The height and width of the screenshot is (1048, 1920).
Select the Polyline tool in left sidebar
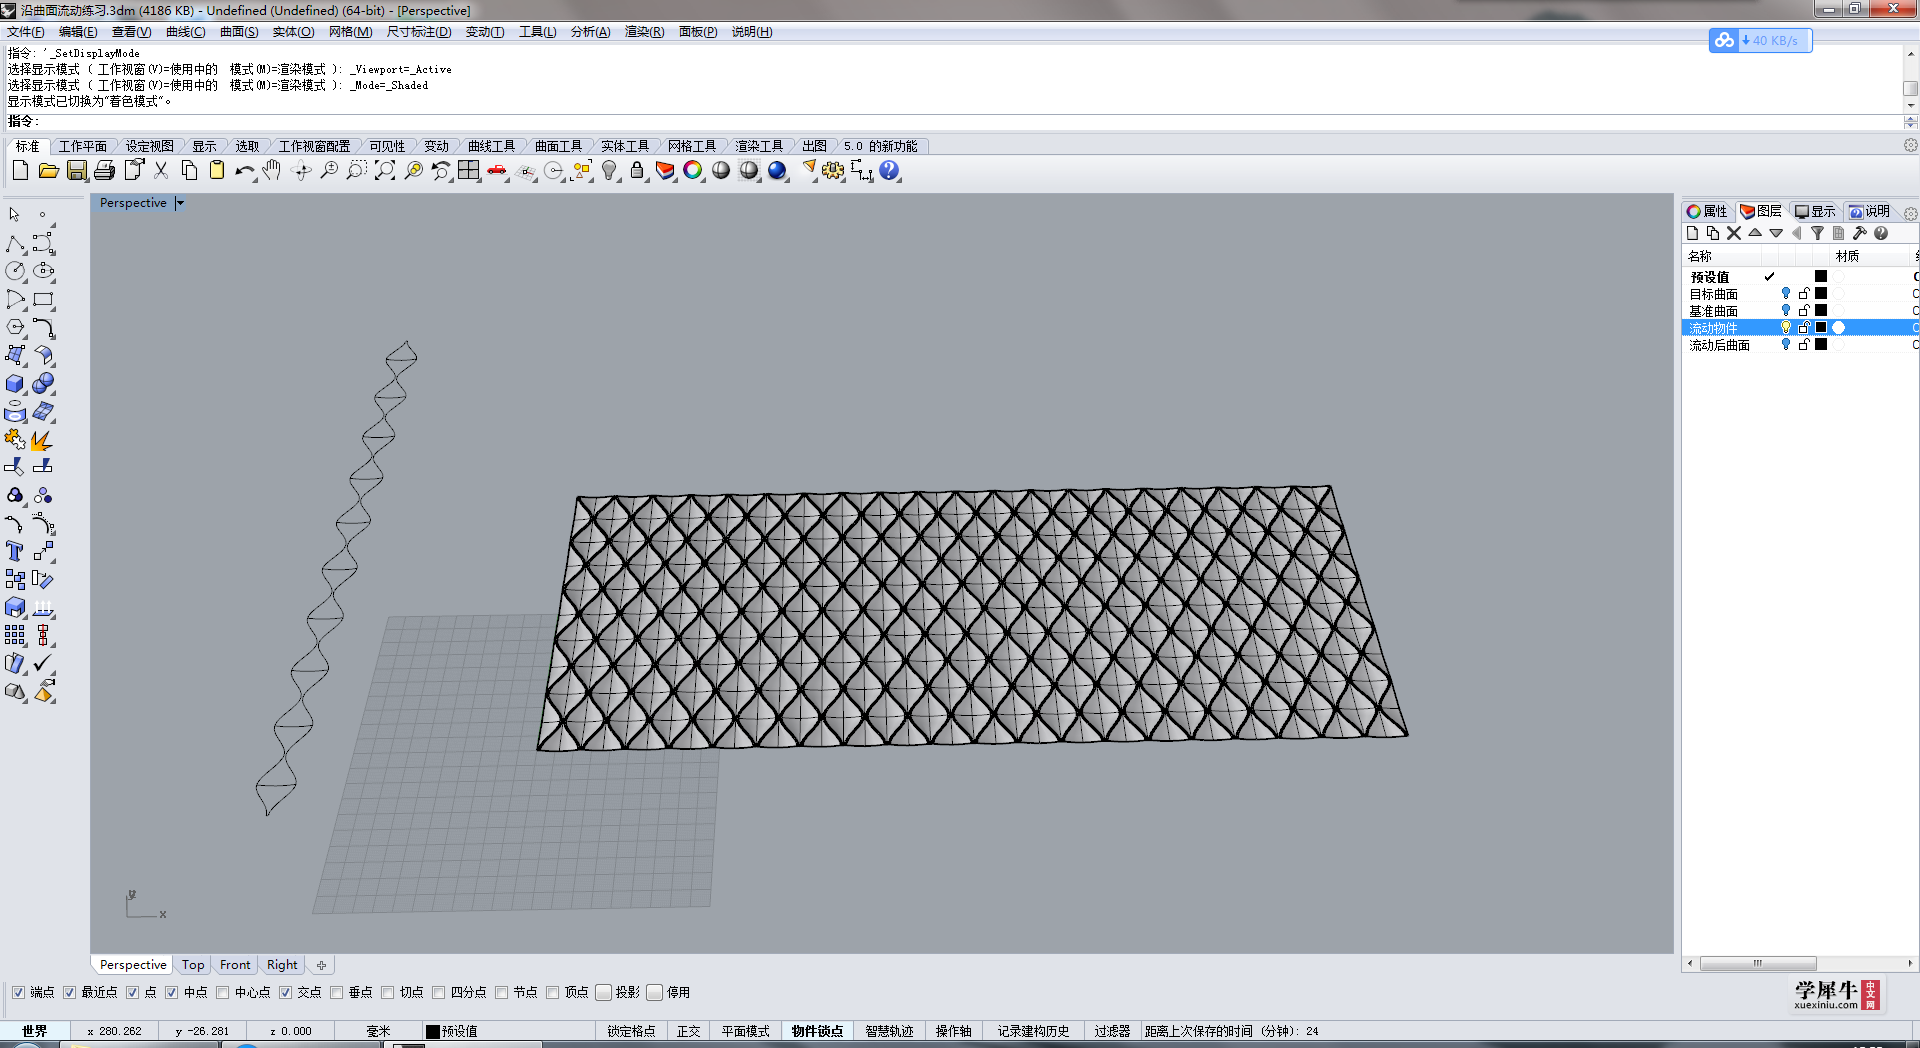(15, 244)
